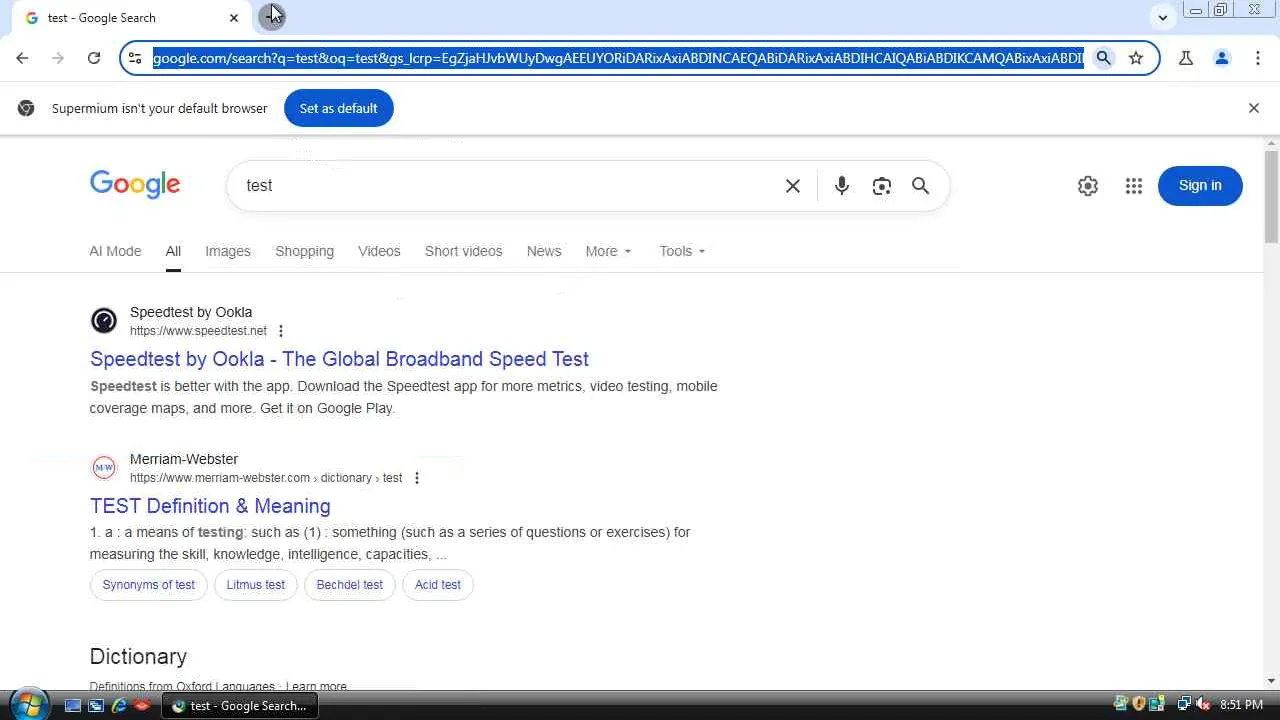Select the 'test - Google Search' taskbar button
This screenshot has height=720, width=1280.
click(239, 705)
